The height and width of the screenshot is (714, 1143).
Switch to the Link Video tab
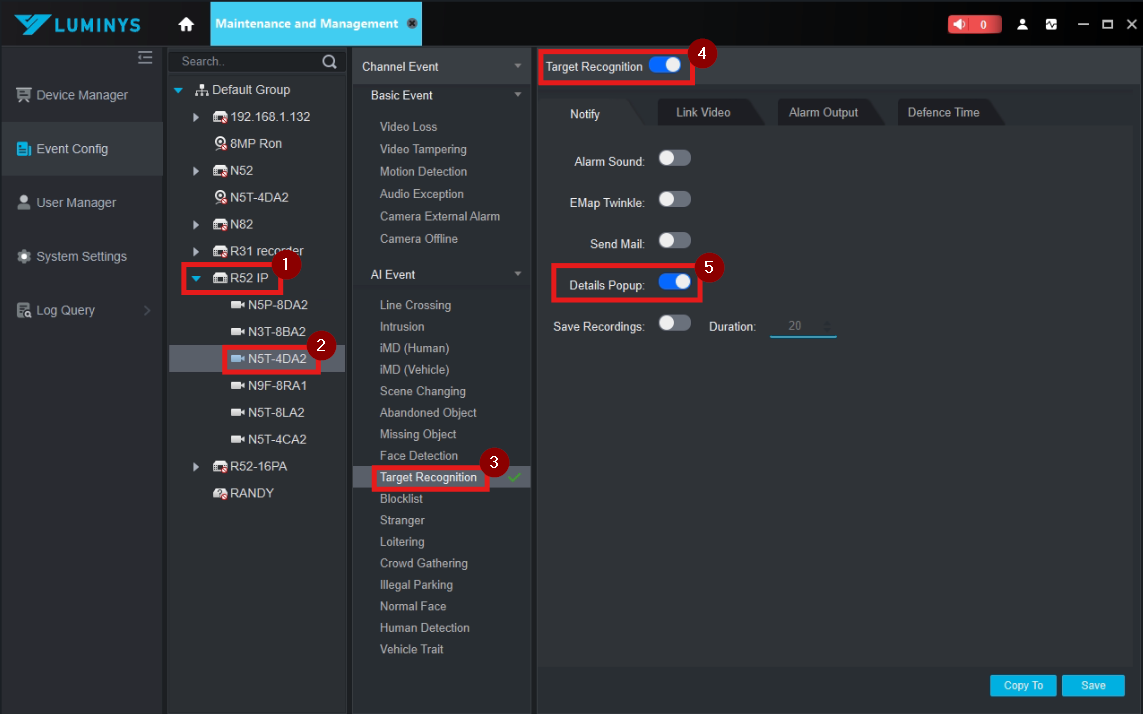(x=703, y=112)
